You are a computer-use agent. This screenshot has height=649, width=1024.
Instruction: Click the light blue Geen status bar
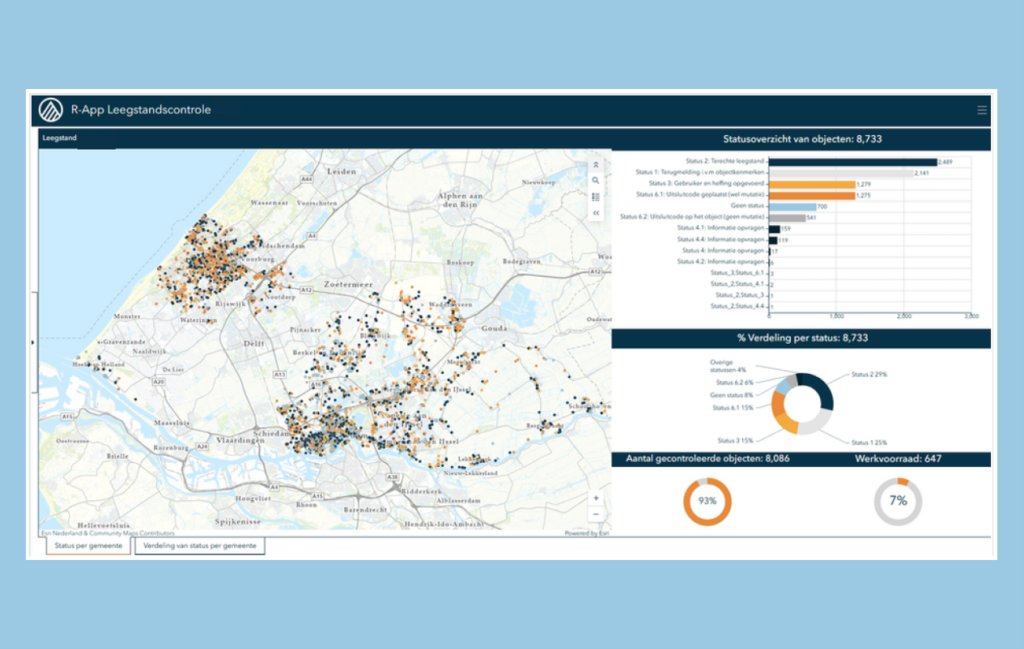pyautogui.click(x=793, y=207)
